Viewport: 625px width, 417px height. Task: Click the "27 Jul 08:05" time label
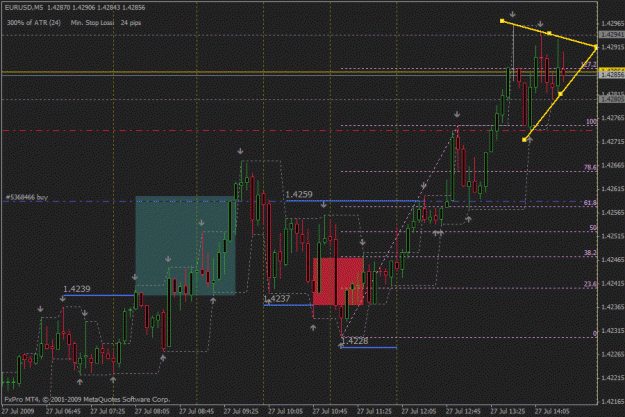point(152,411)
